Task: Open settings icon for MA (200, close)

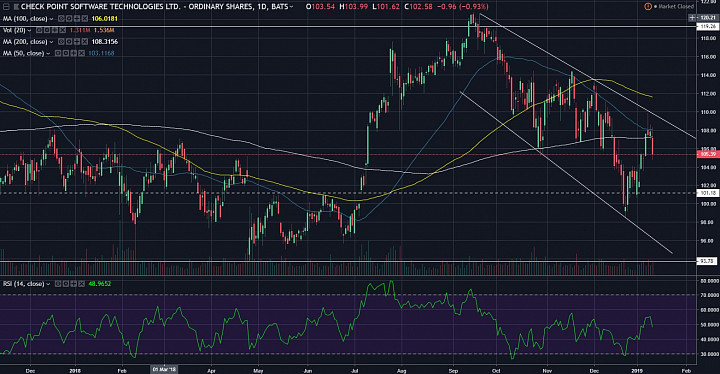Action: pyautogui.click(x=69, y=42)
